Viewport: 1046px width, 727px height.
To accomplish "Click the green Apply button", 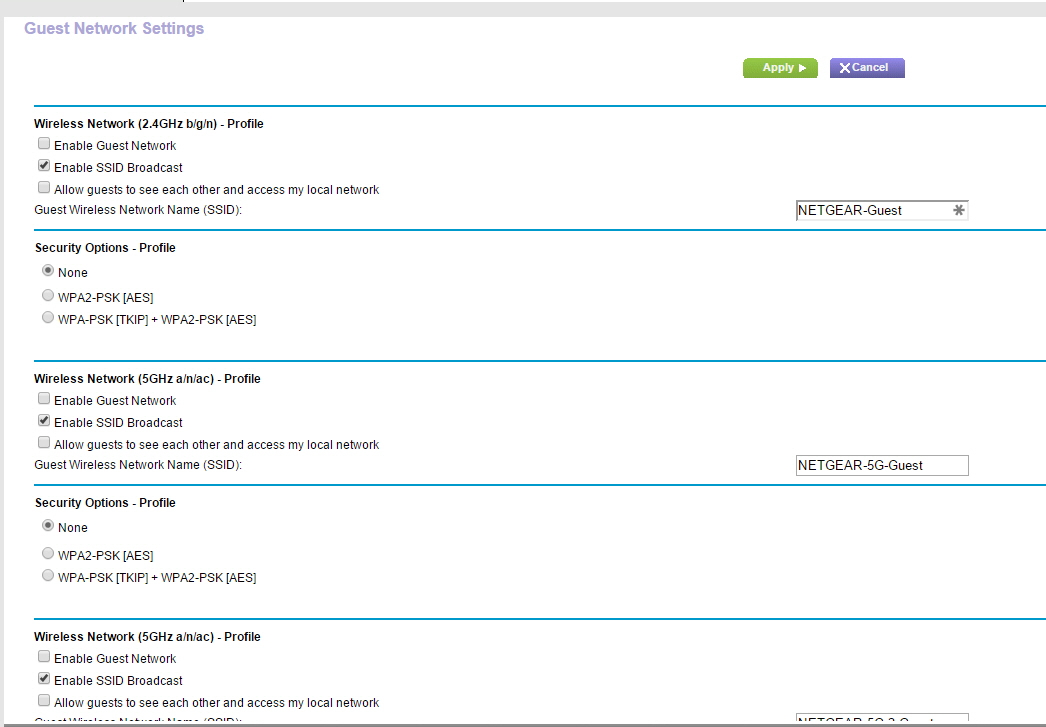I will point(779,68).
